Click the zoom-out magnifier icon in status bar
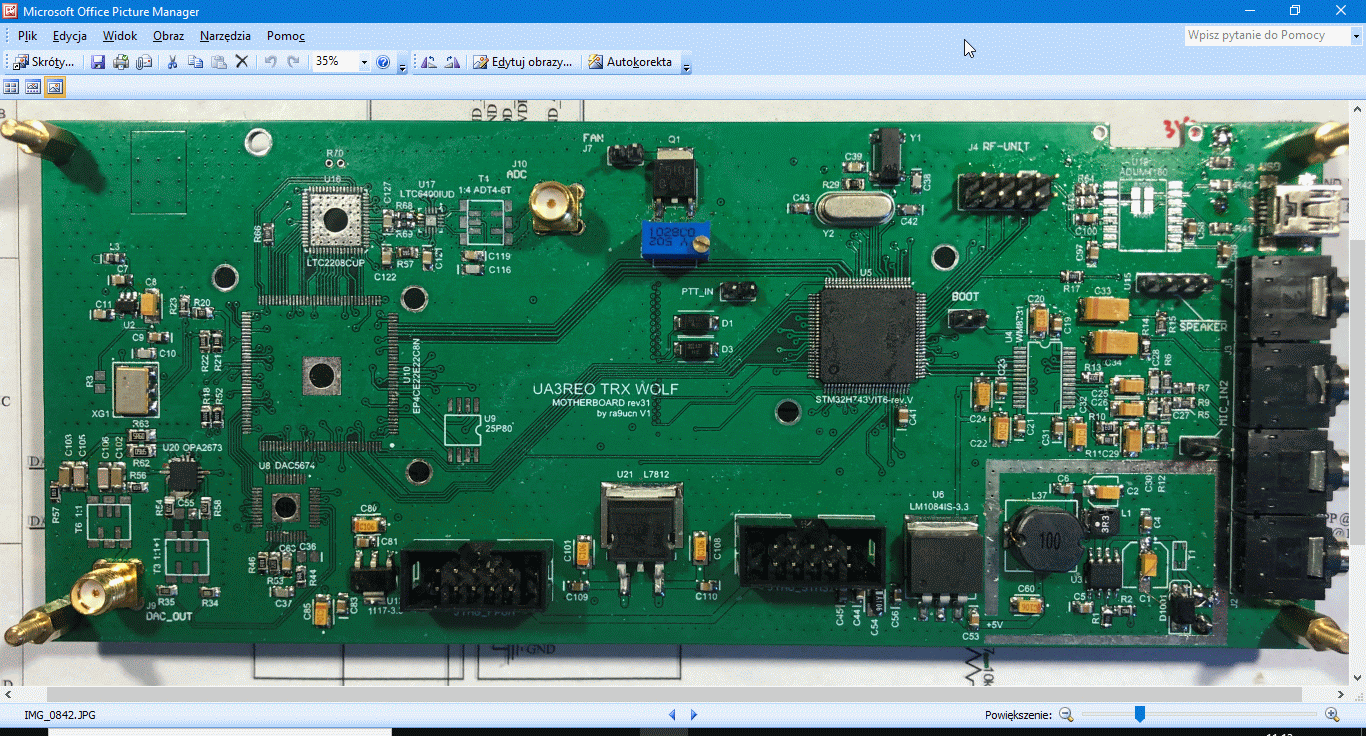 pyautogui.click(x=1066, y=714)
